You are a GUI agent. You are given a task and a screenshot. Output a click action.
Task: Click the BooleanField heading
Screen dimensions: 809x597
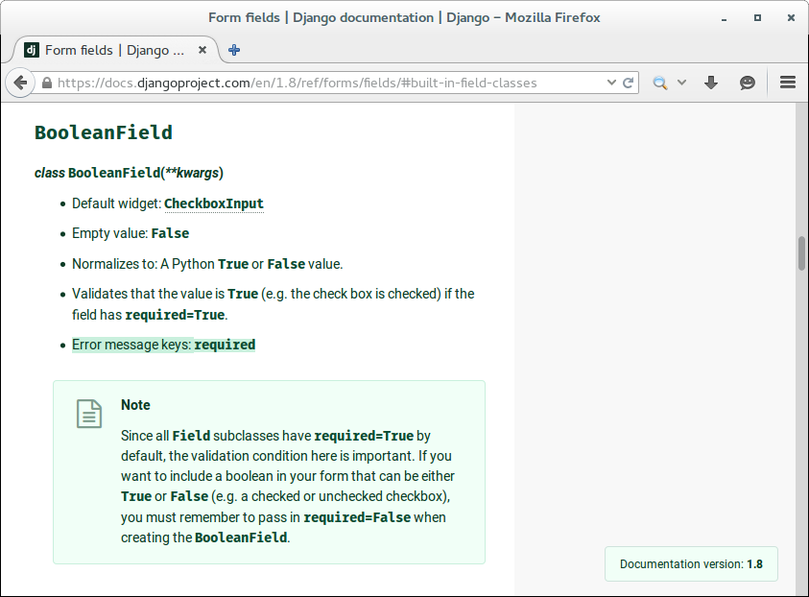104,133
